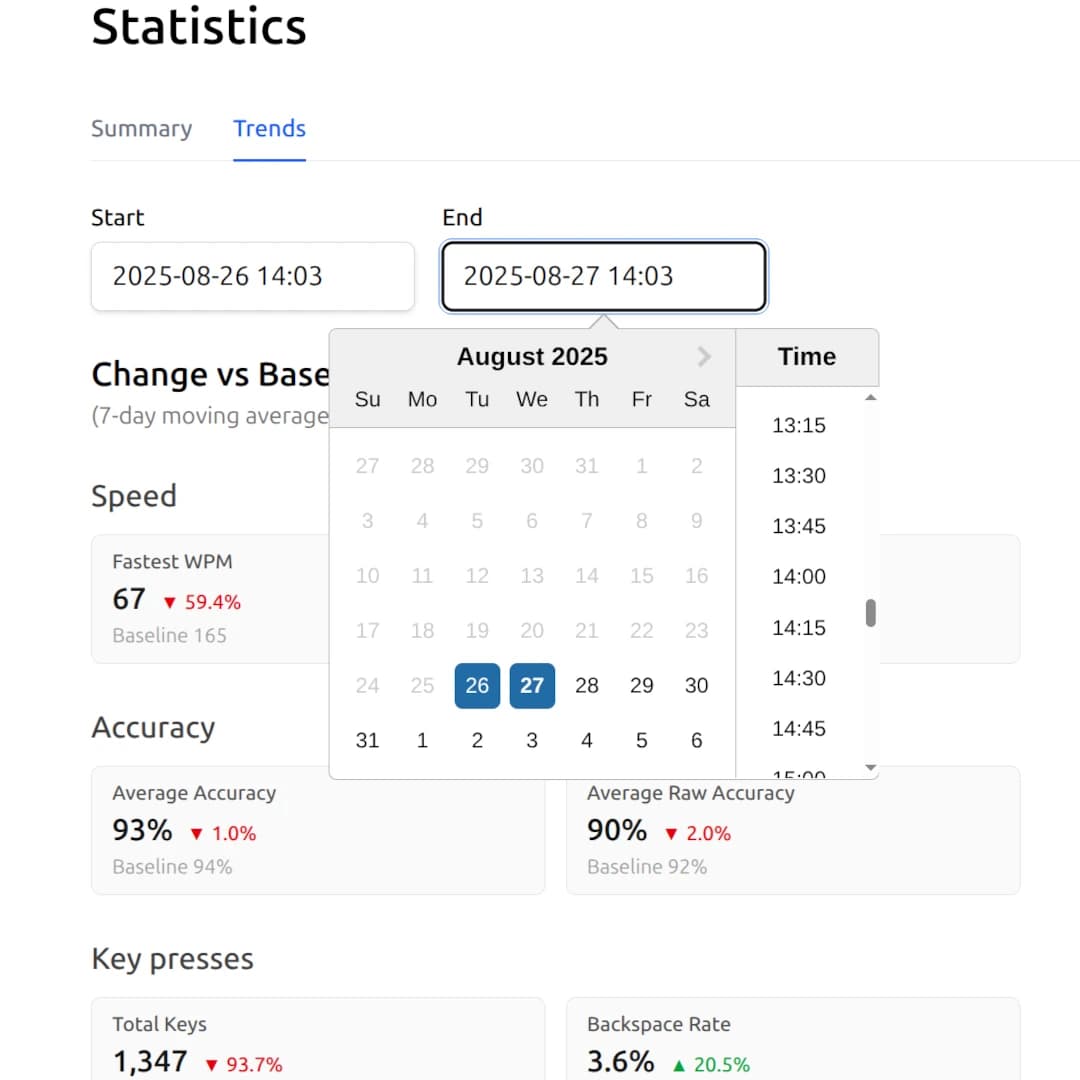This screenshot has width=1080, height=1080.
Task: Select September 3 in the last row
Action: coord(532,740)
